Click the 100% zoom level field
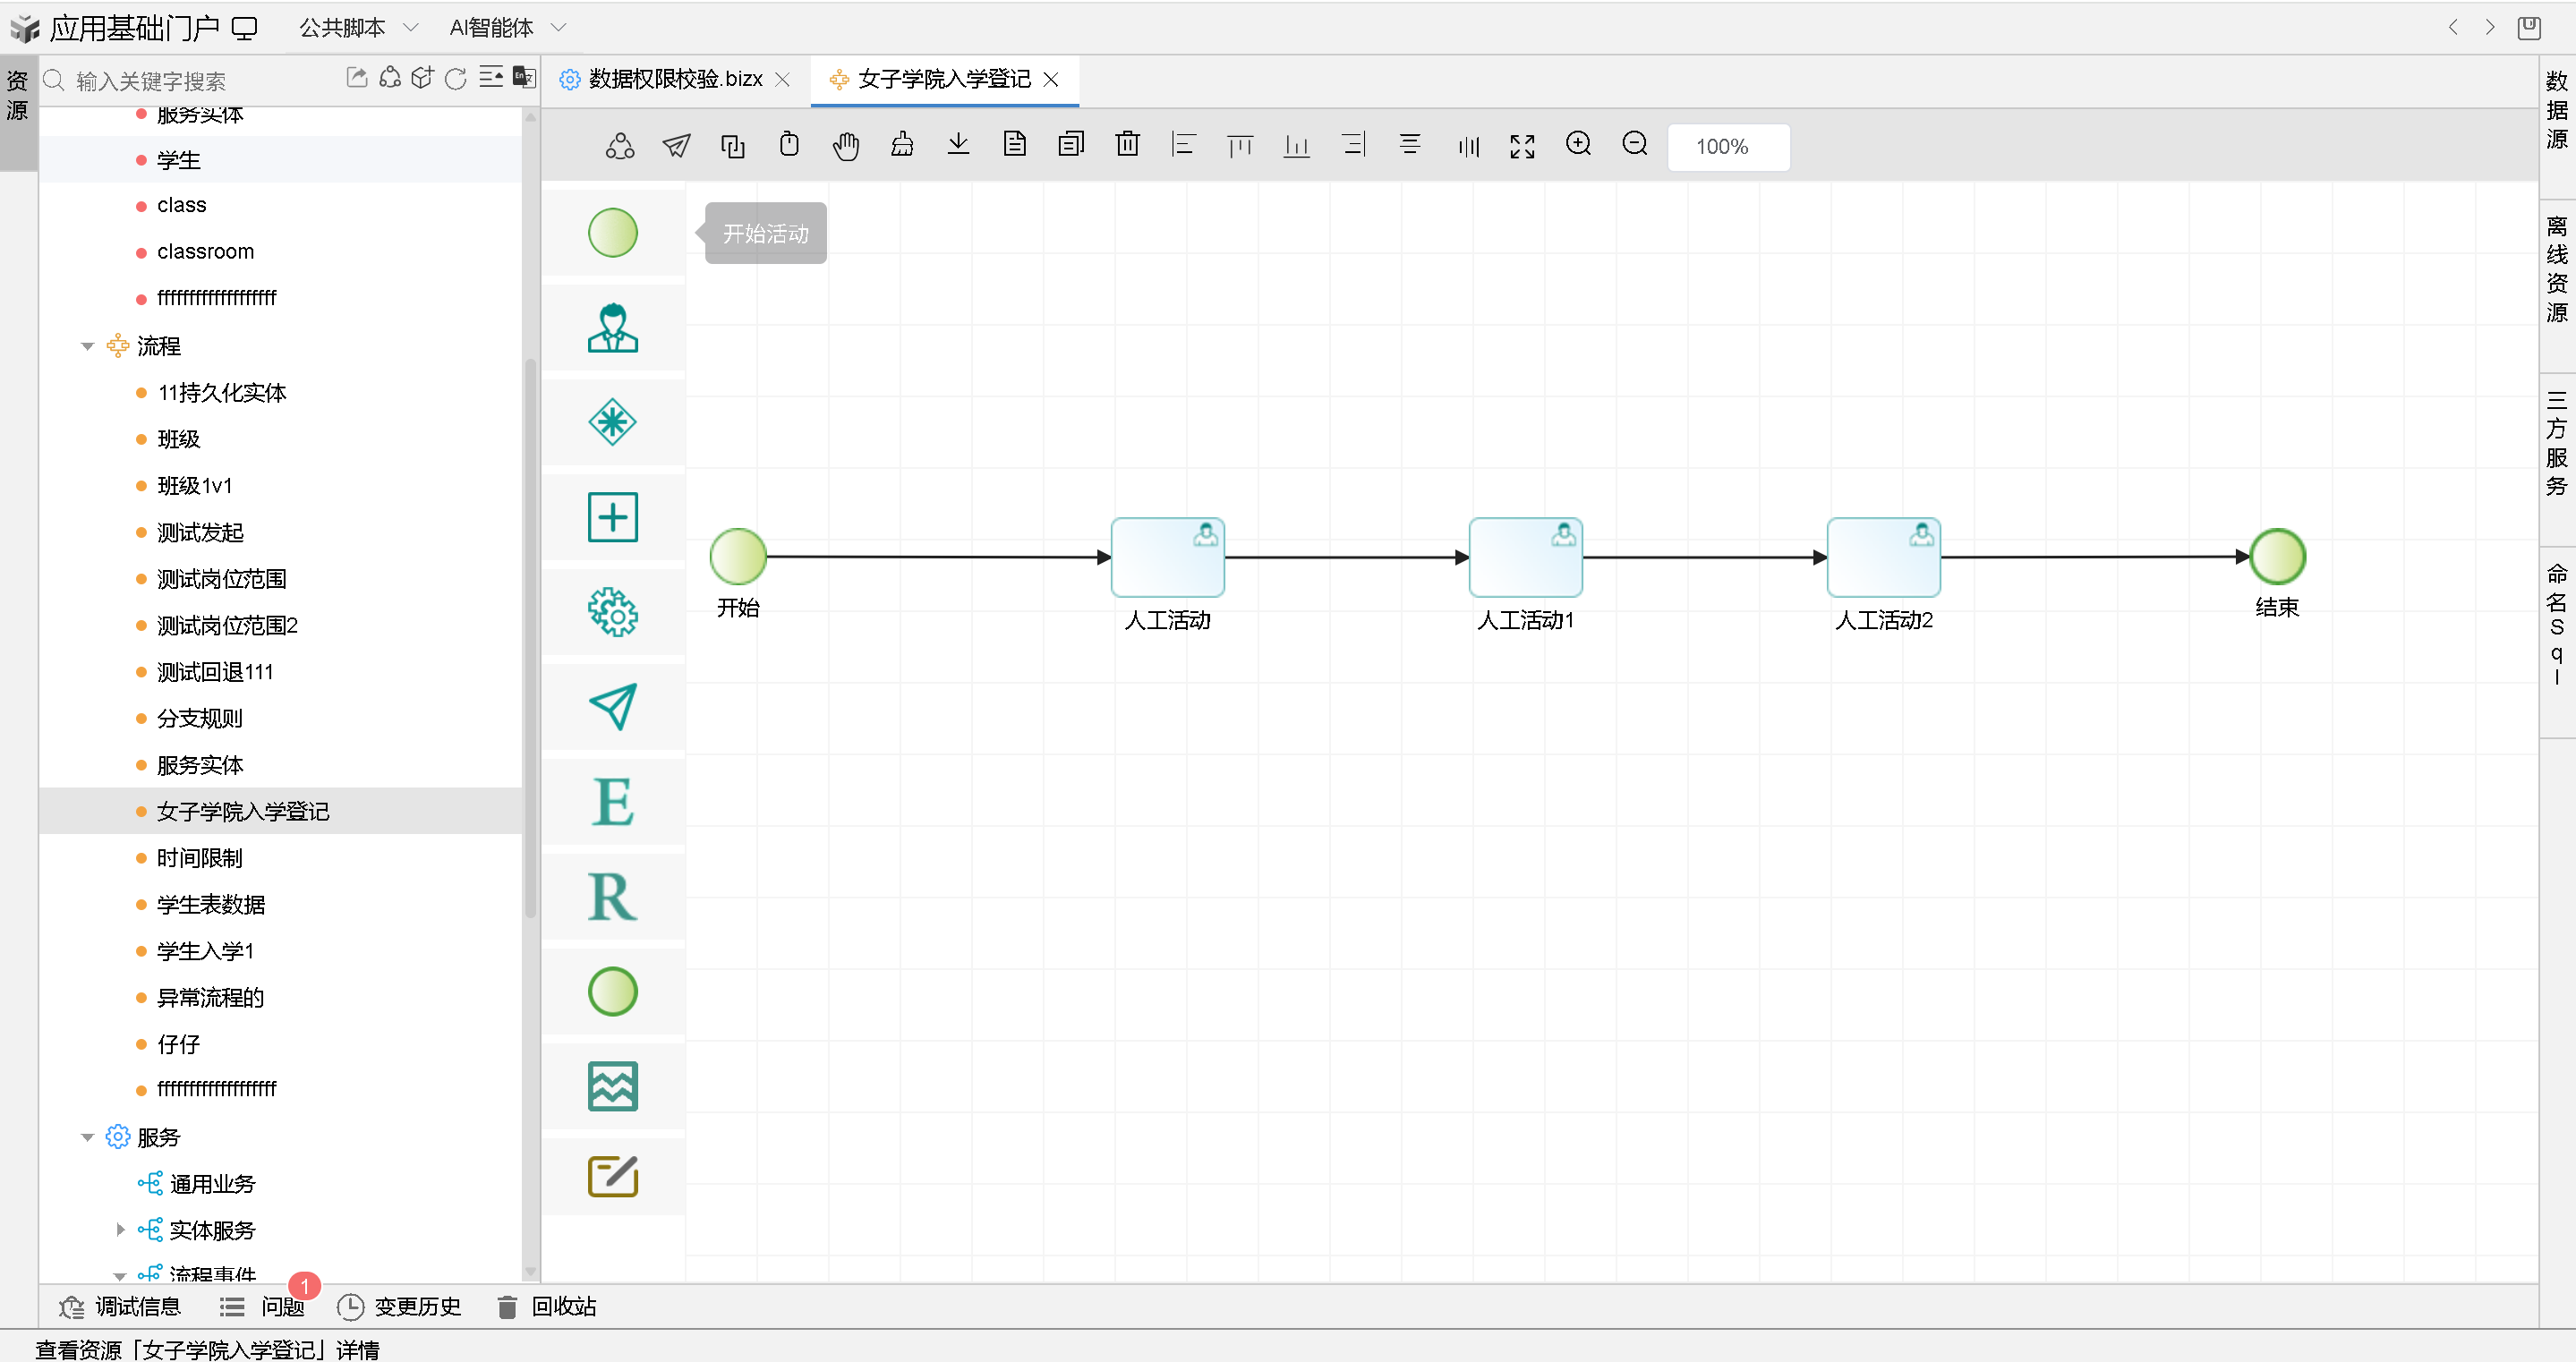 (1727, 147)
